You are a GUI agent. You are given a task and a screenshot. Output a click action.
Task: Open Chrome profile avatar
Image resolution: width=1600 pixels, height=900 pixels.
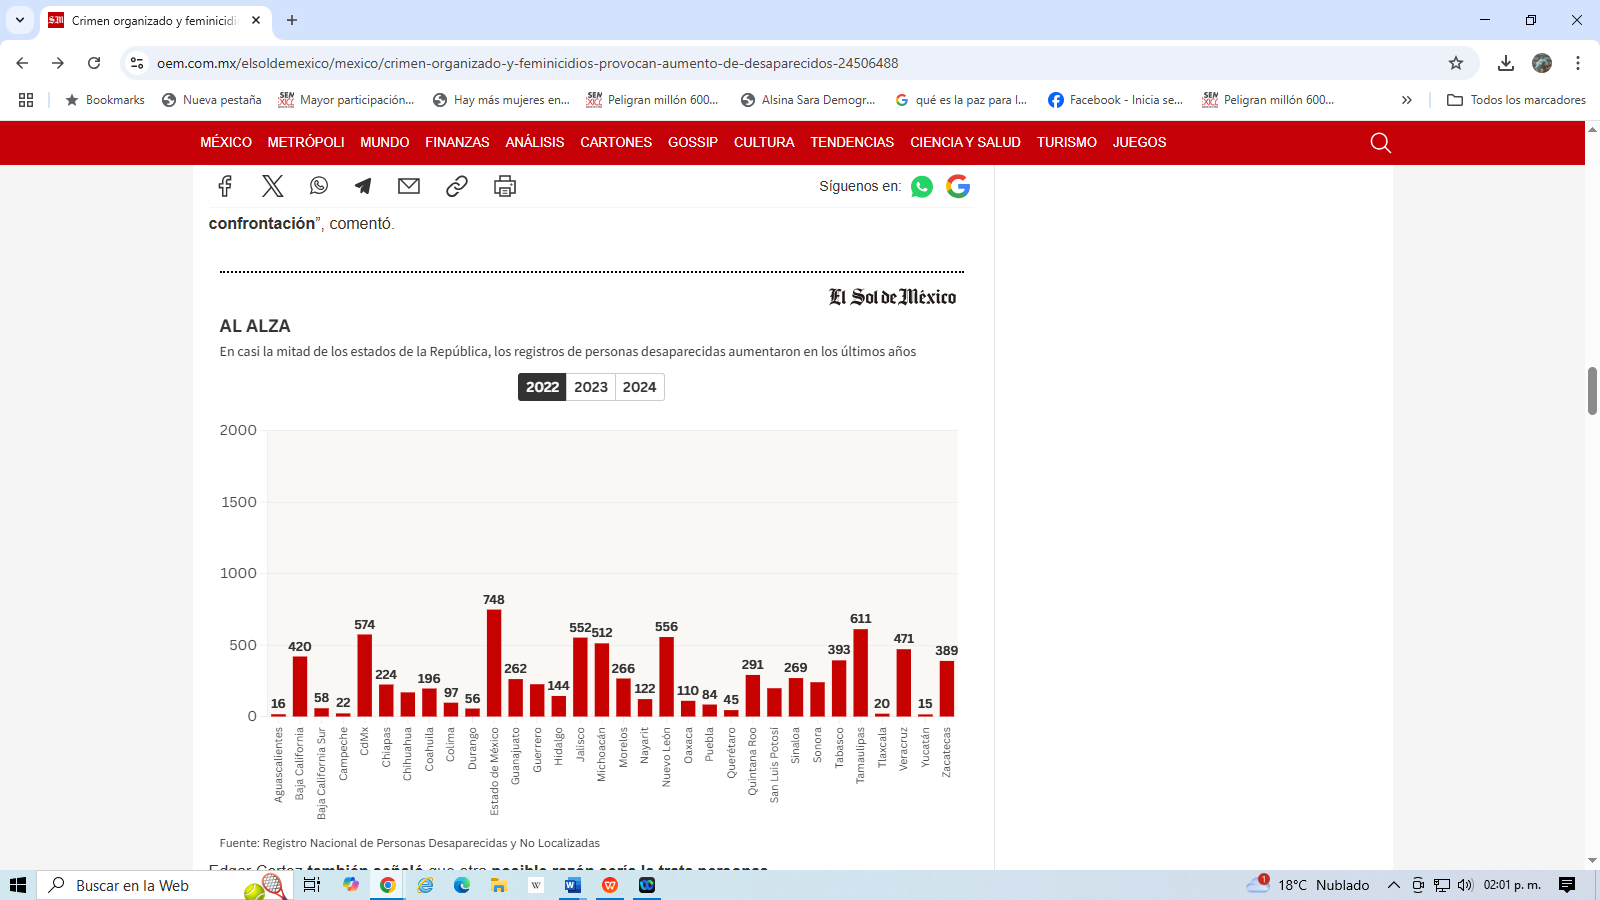tap(1542, 63)
